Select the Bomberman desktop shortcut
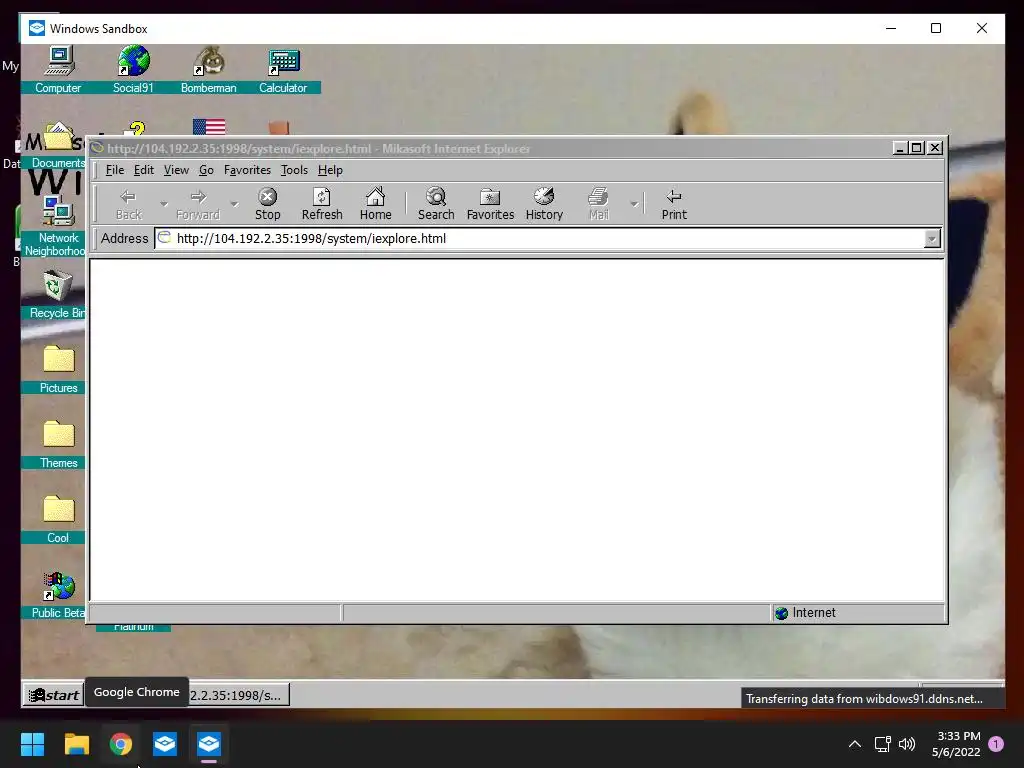Screen dimensions: 1024x768 (208, 69)
